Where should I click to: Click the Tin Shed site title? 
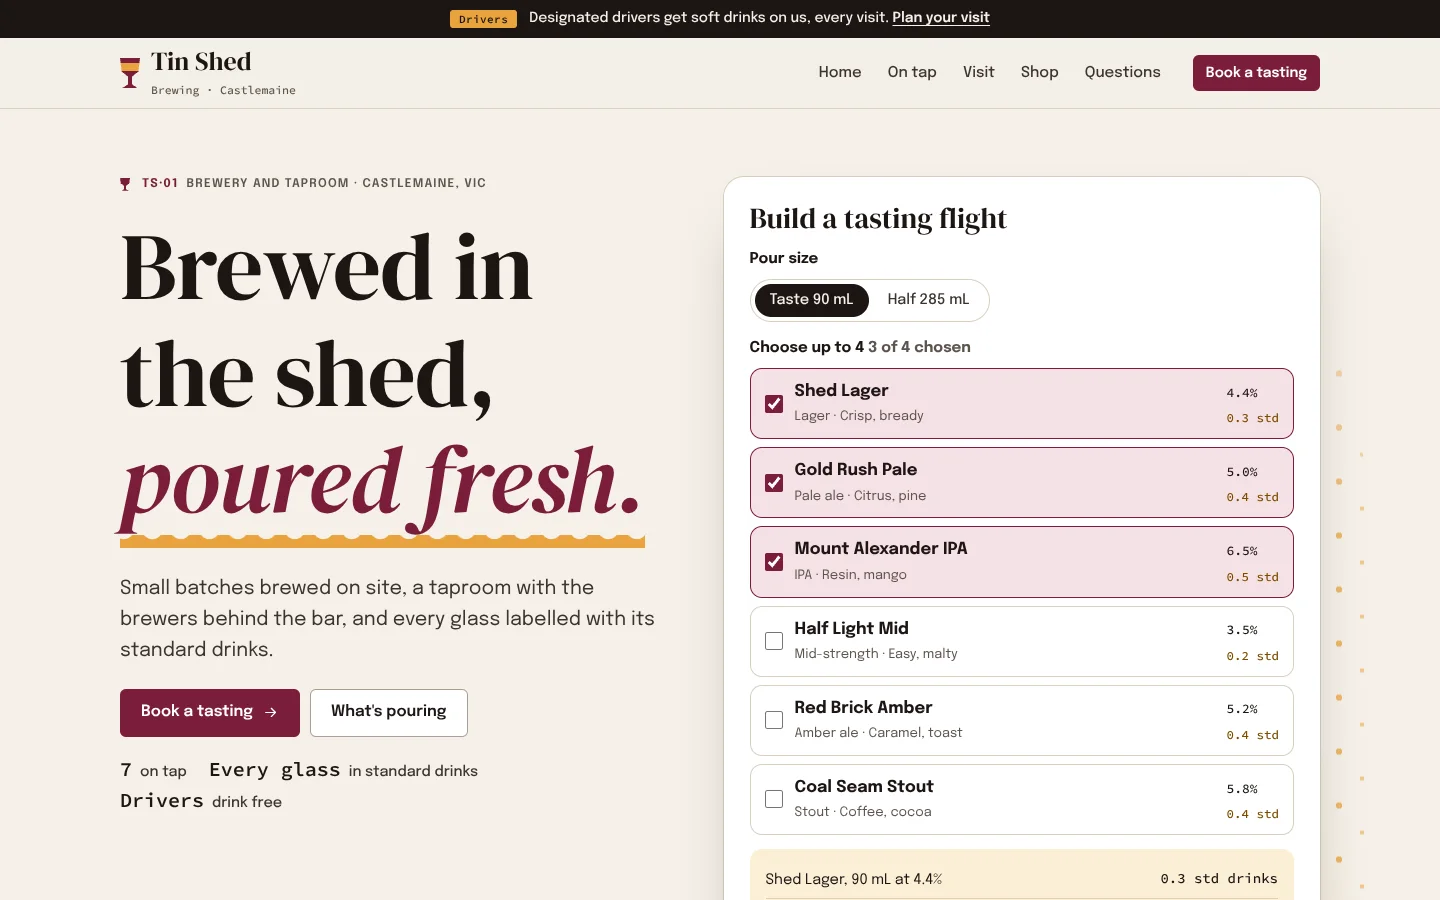(201, 62)
